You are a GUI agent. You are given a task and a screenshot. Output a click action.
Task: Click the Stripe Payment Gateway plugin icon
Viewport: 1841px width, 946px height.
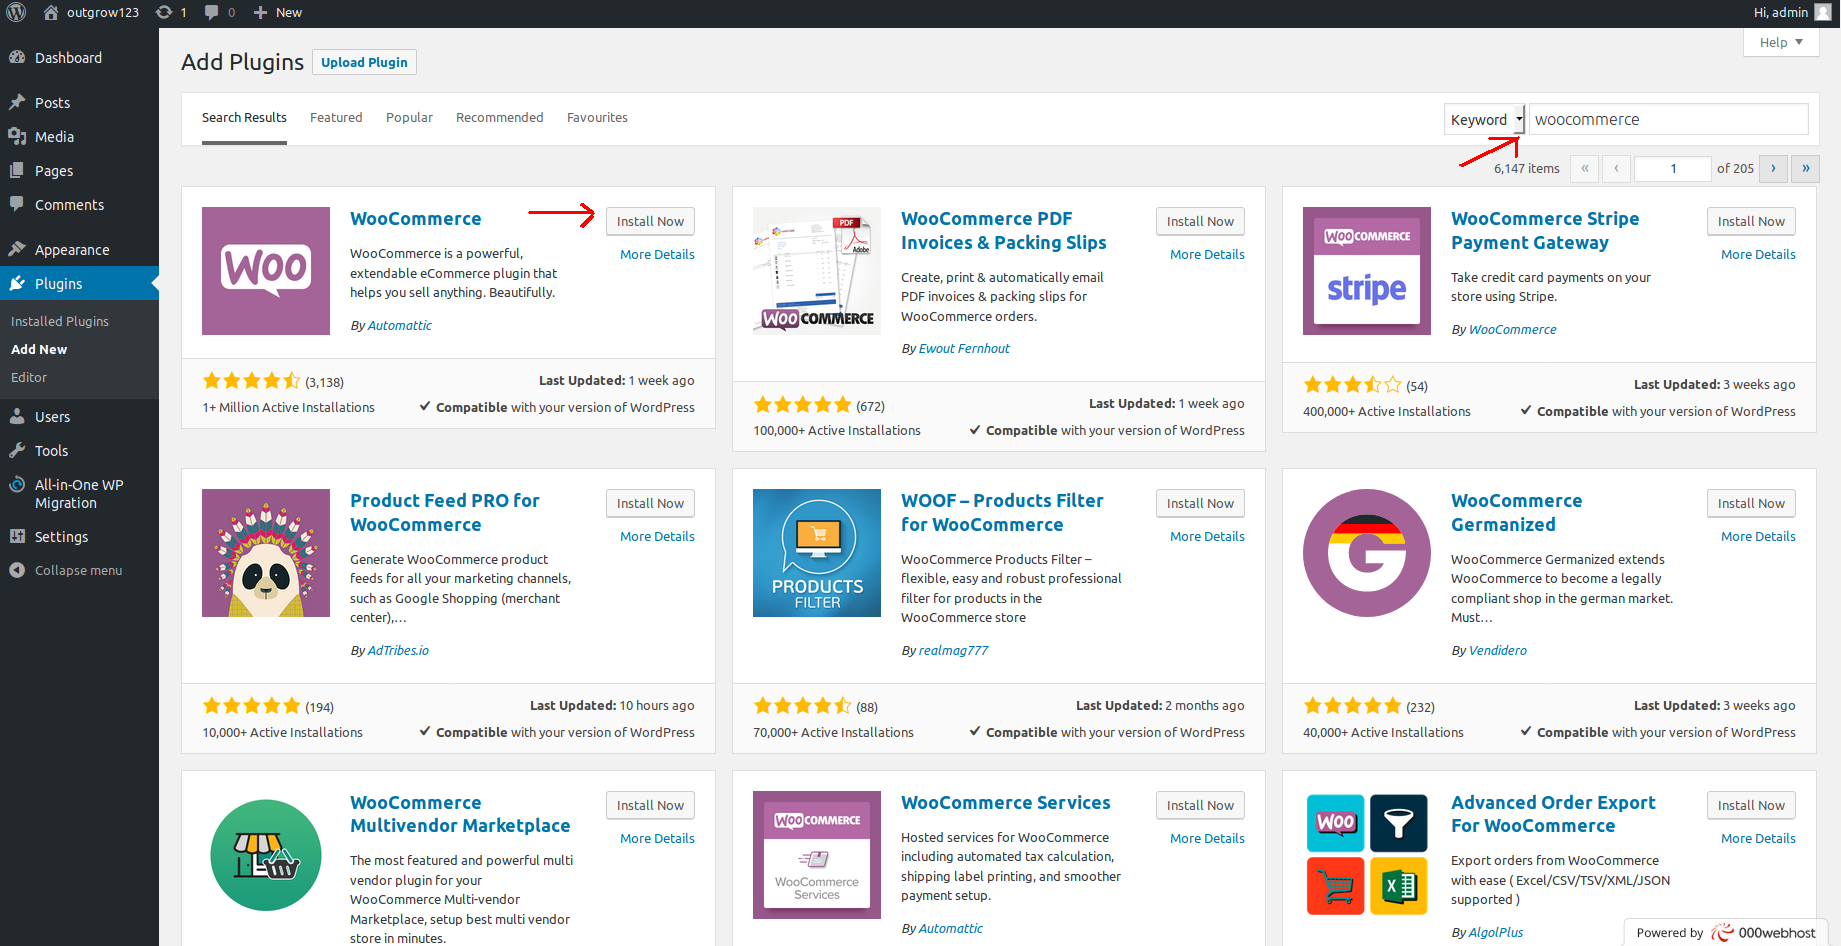click(x=1367, y=271)
